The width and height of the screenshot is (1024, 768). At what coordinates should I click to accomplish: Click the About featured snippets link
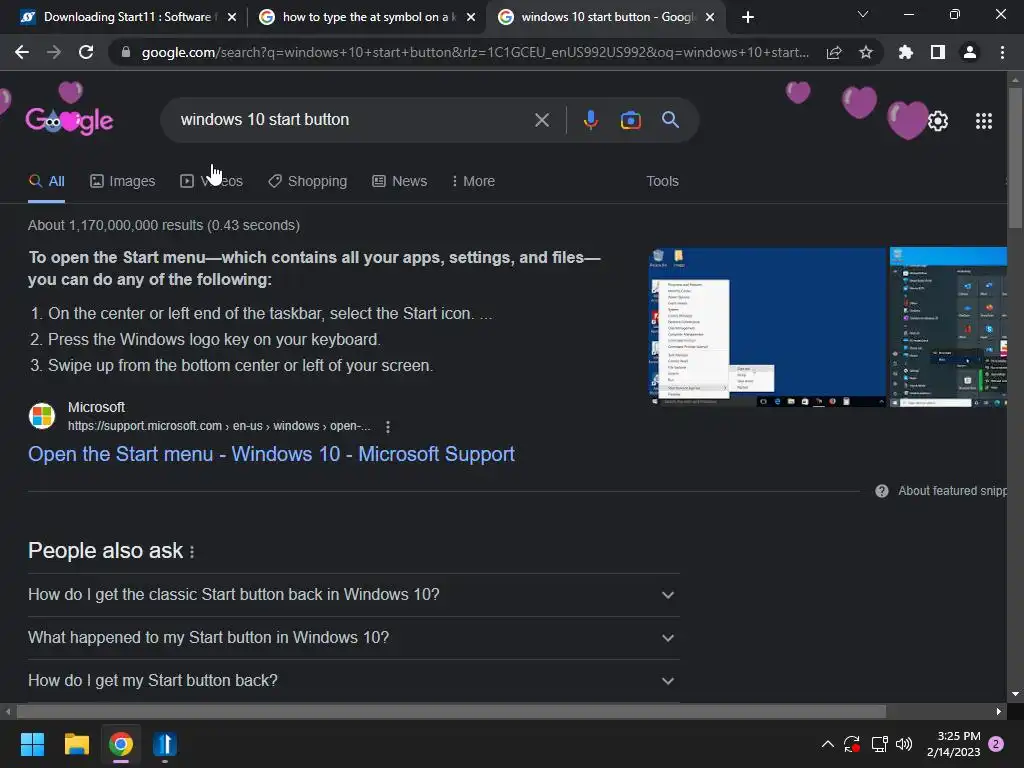[x=952, y=491]
